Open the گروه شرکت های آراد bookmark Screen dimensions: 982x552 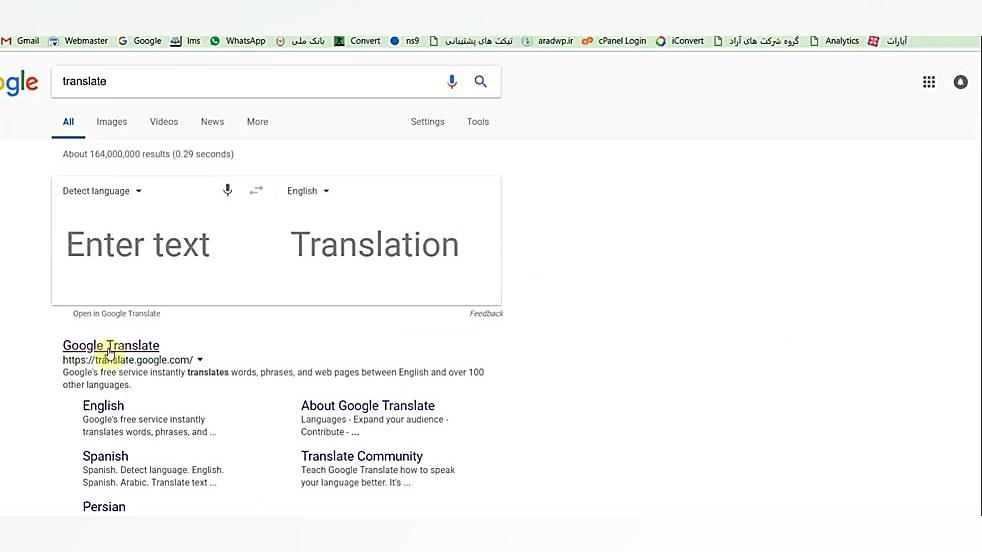pos(757,41)
